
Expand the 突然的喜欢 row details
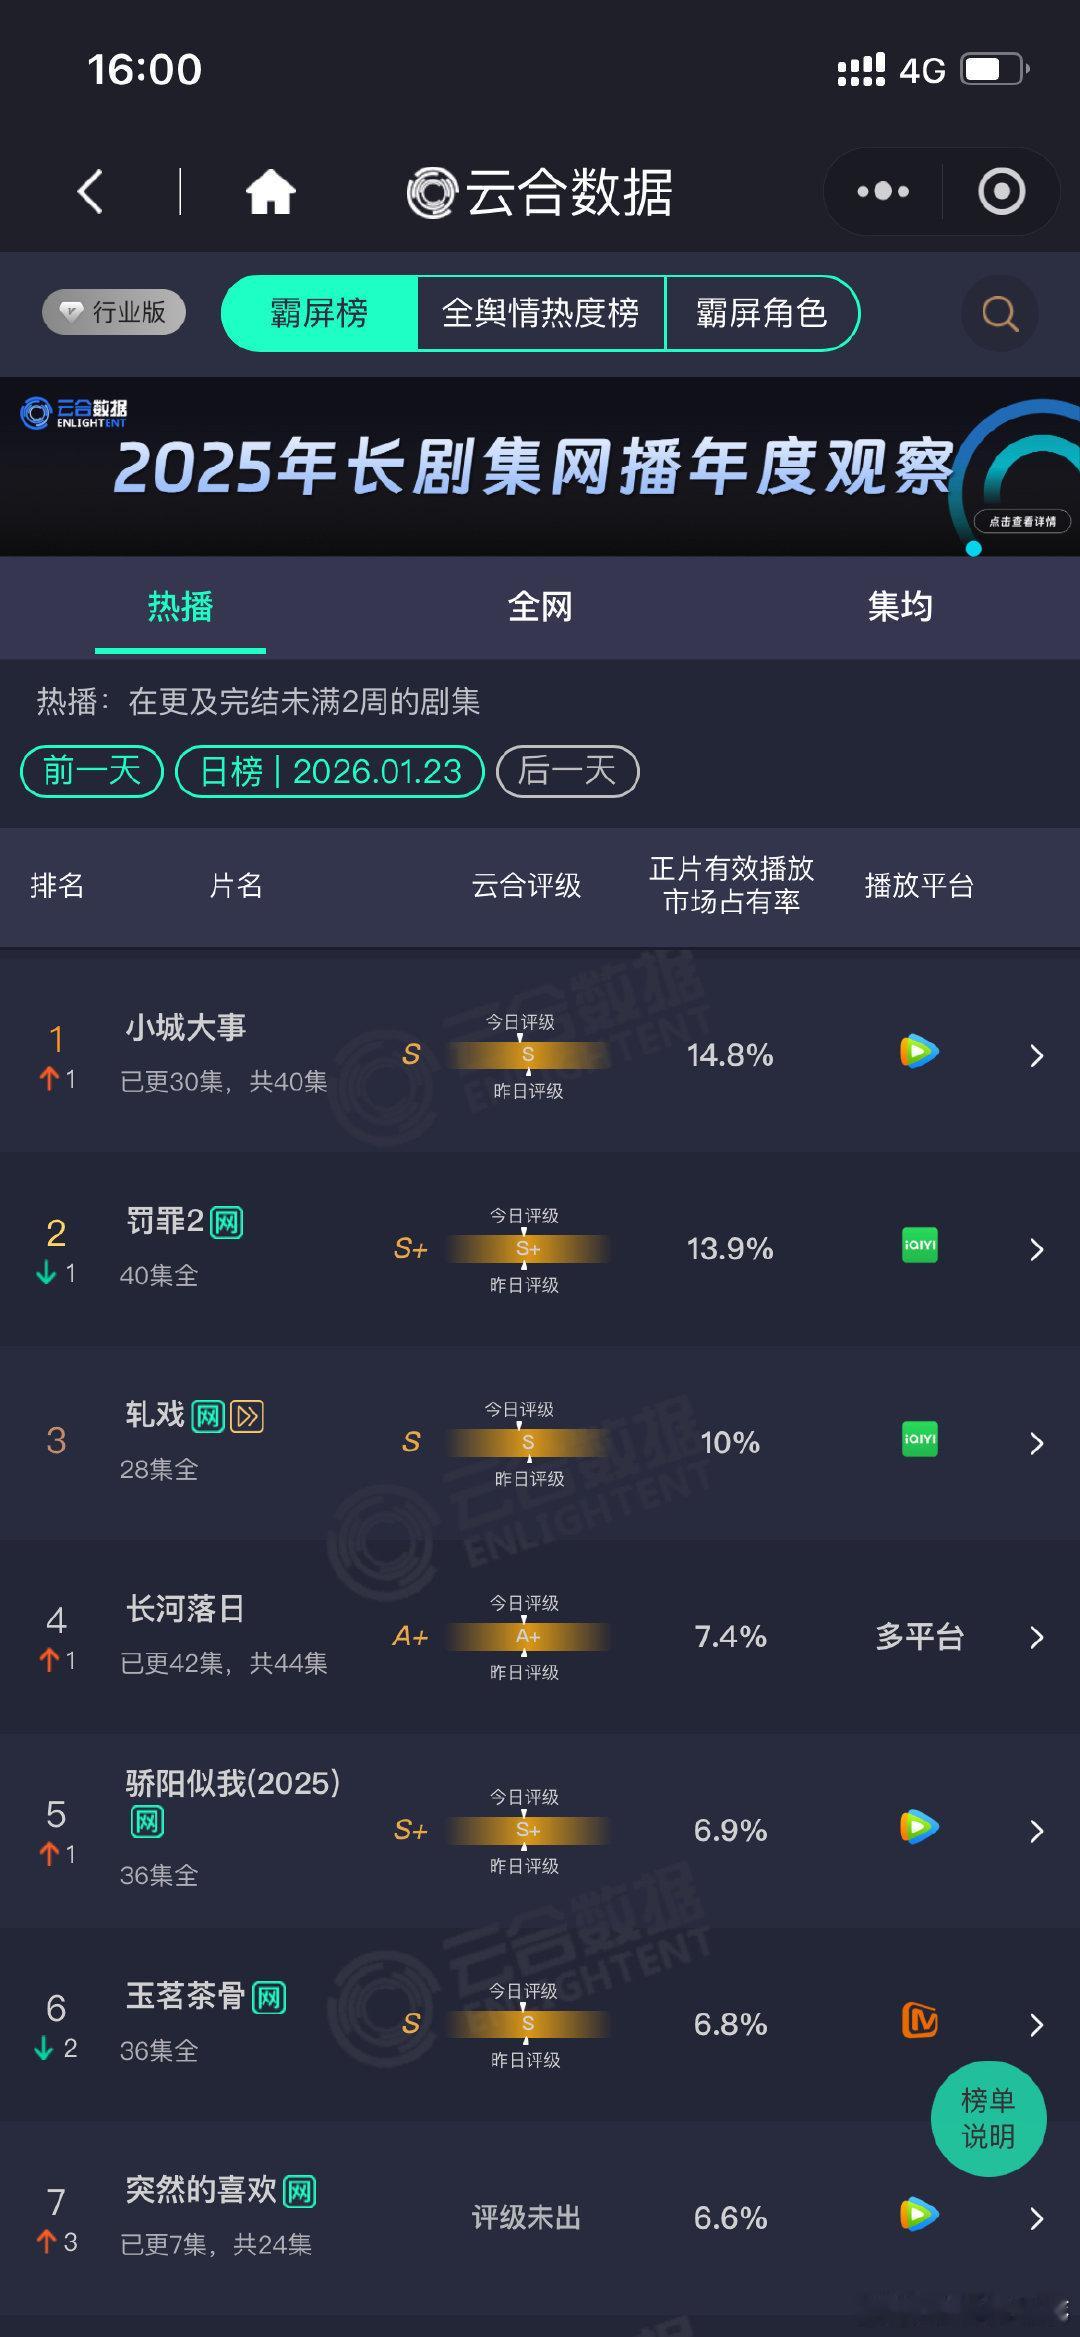(x=1037, y=2218)
